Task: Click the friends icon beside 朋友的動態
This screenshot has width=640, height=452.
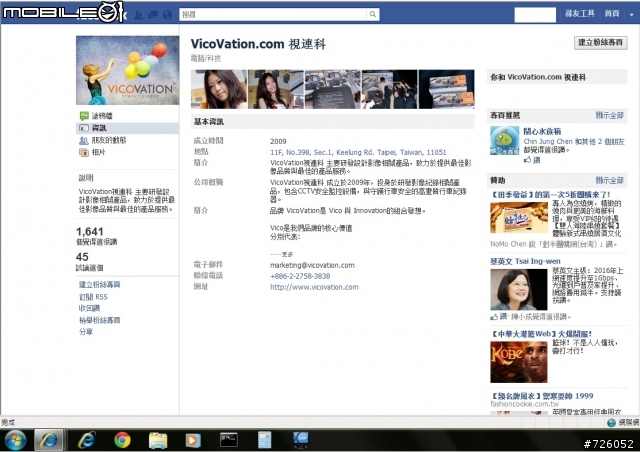Action: coord(84,140)
